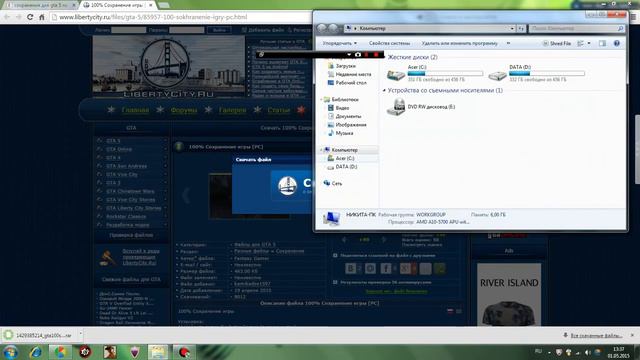Open the Windows Start menu
Image resolution: width=640 pixels, height=360 pixels.
(x=10, y=352)
